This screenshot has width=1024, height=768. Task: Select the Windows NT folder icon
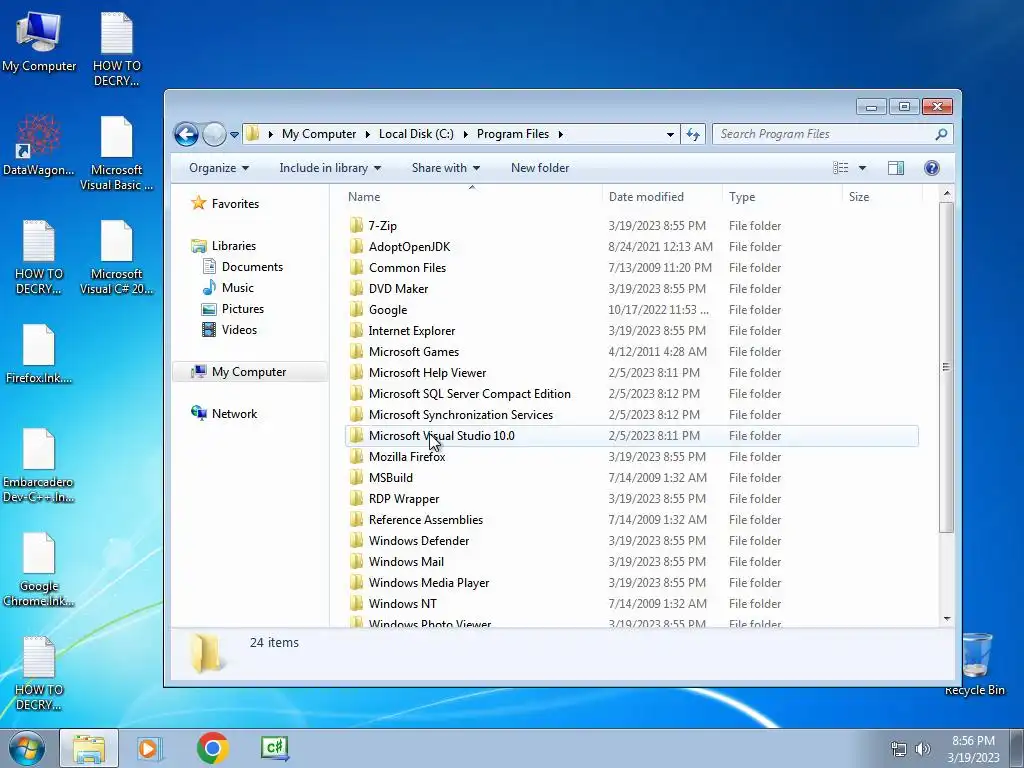356,603
